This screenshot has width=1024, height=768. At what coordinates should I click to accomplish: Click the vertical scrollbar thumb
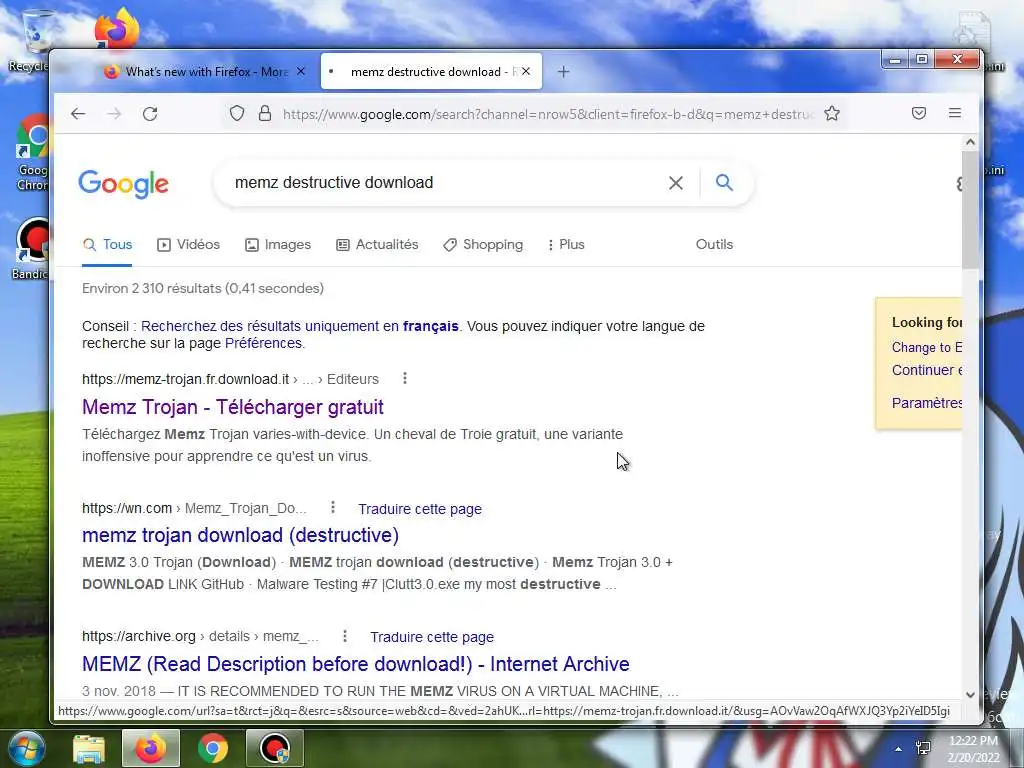pos(970,209)
